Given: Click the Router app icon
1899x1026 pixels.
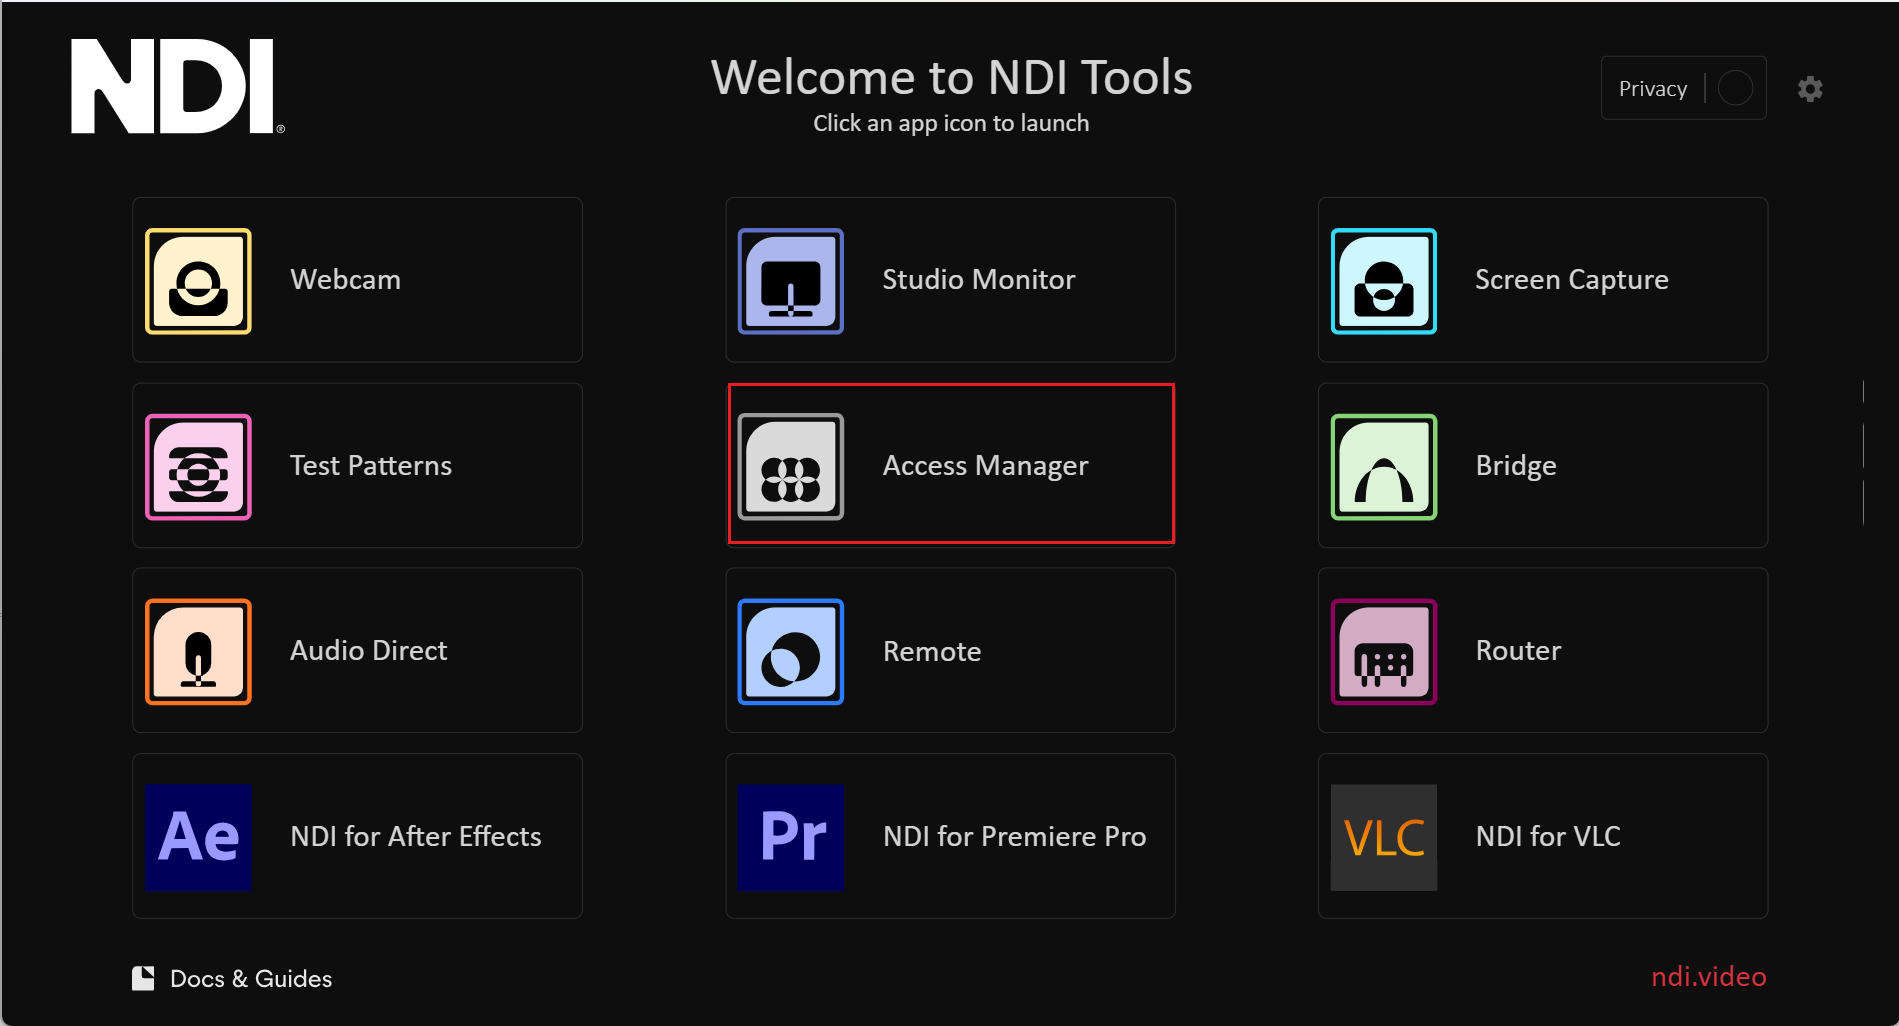Looking at the screenshot, I should pos(1383,652).
